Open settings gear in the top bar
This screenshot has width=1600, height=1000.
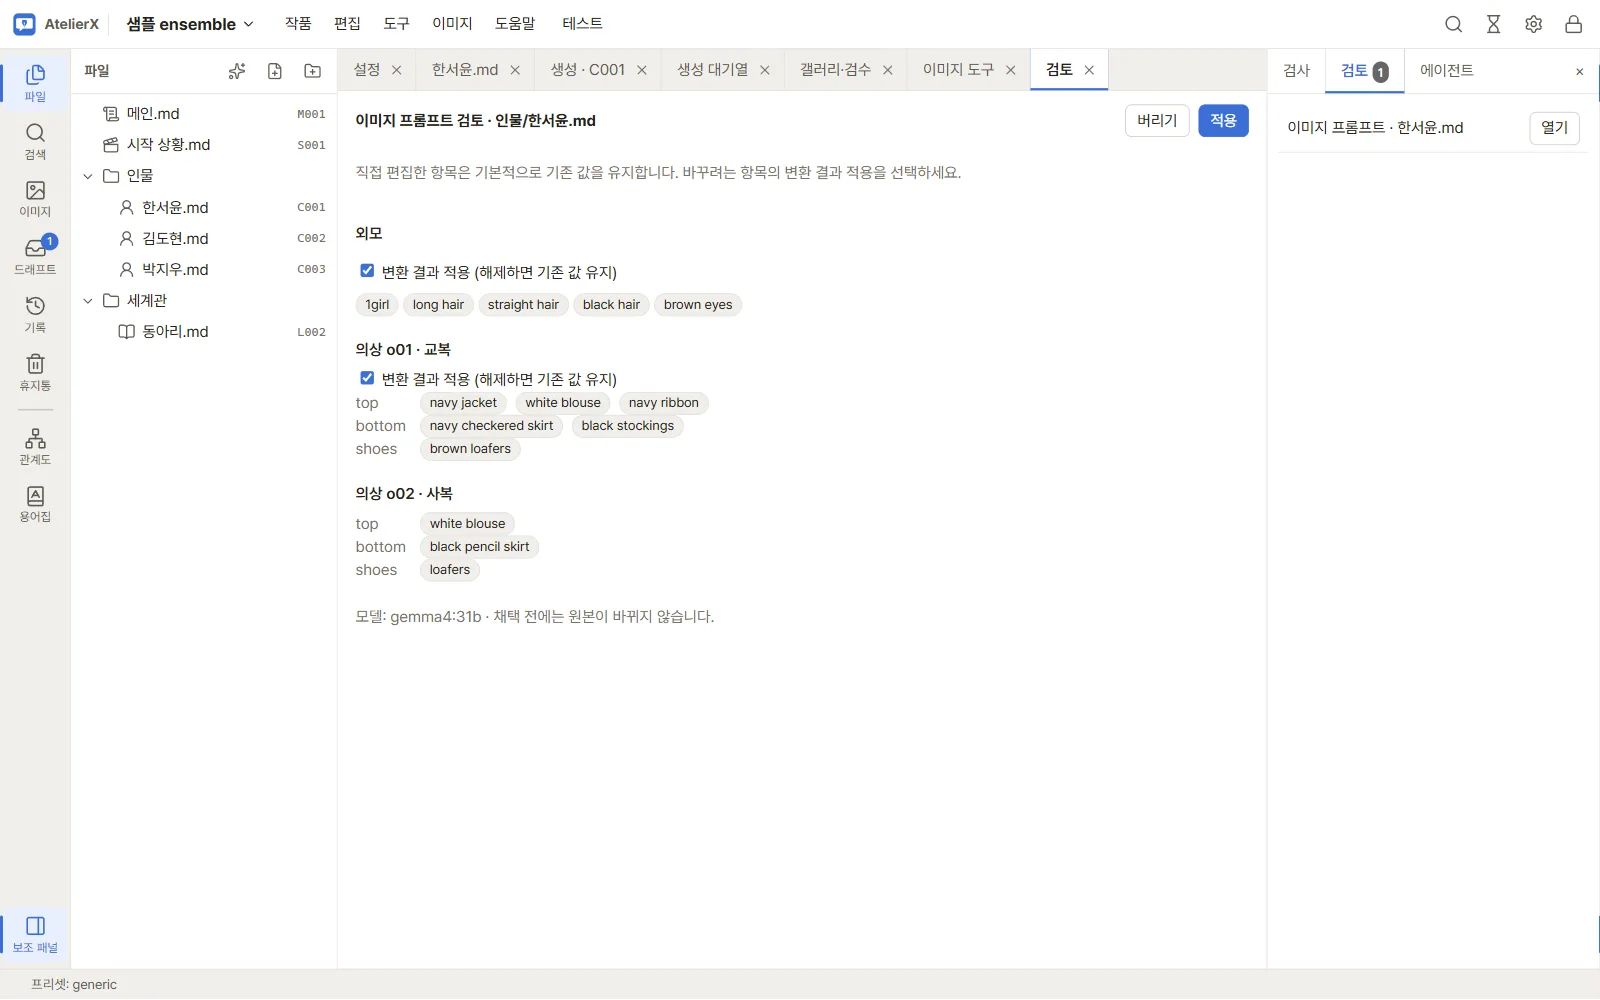[1534, 24]
